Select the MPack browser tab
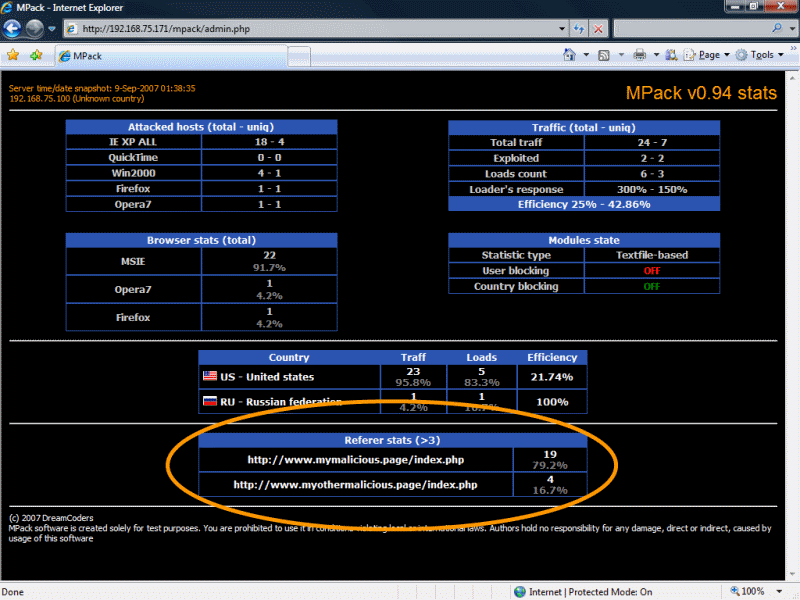800x600 pixels. (171, 56)
